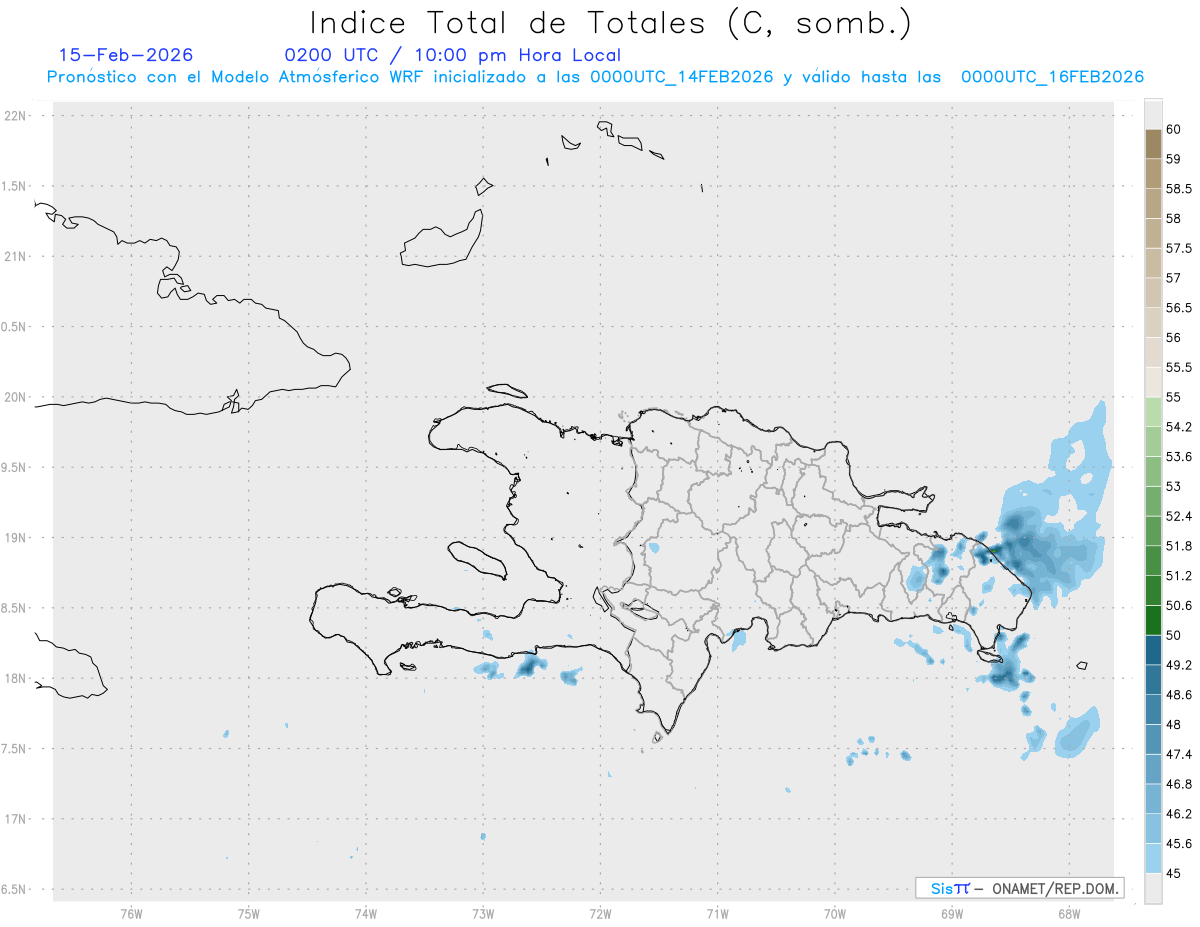This screenshot has width=1200, height=927.
Task: Click the colorbar value '55.5'
Action: [1179, 367]
